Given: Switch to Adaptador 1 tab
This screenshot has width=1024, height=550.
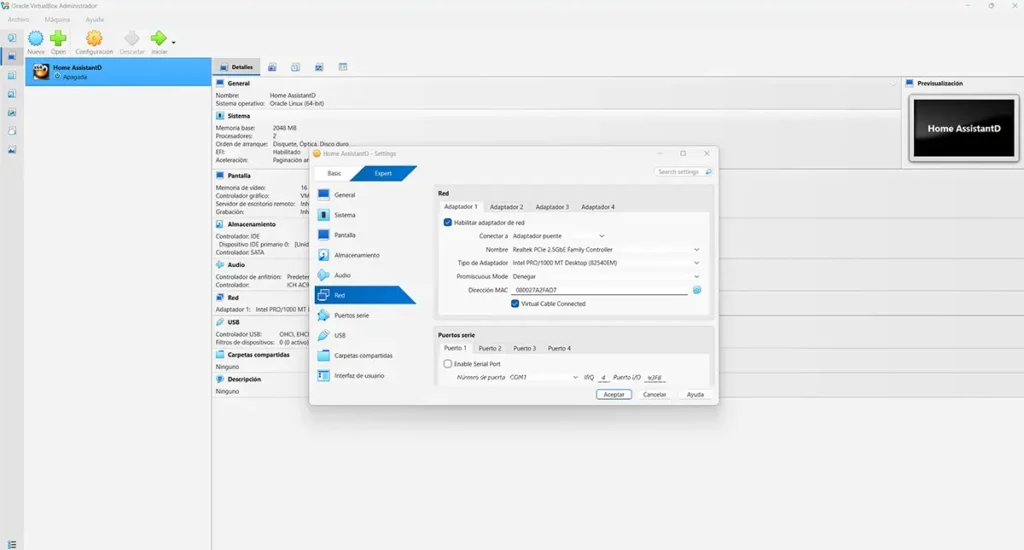Looking at the screenshot, I should [460, 207].
